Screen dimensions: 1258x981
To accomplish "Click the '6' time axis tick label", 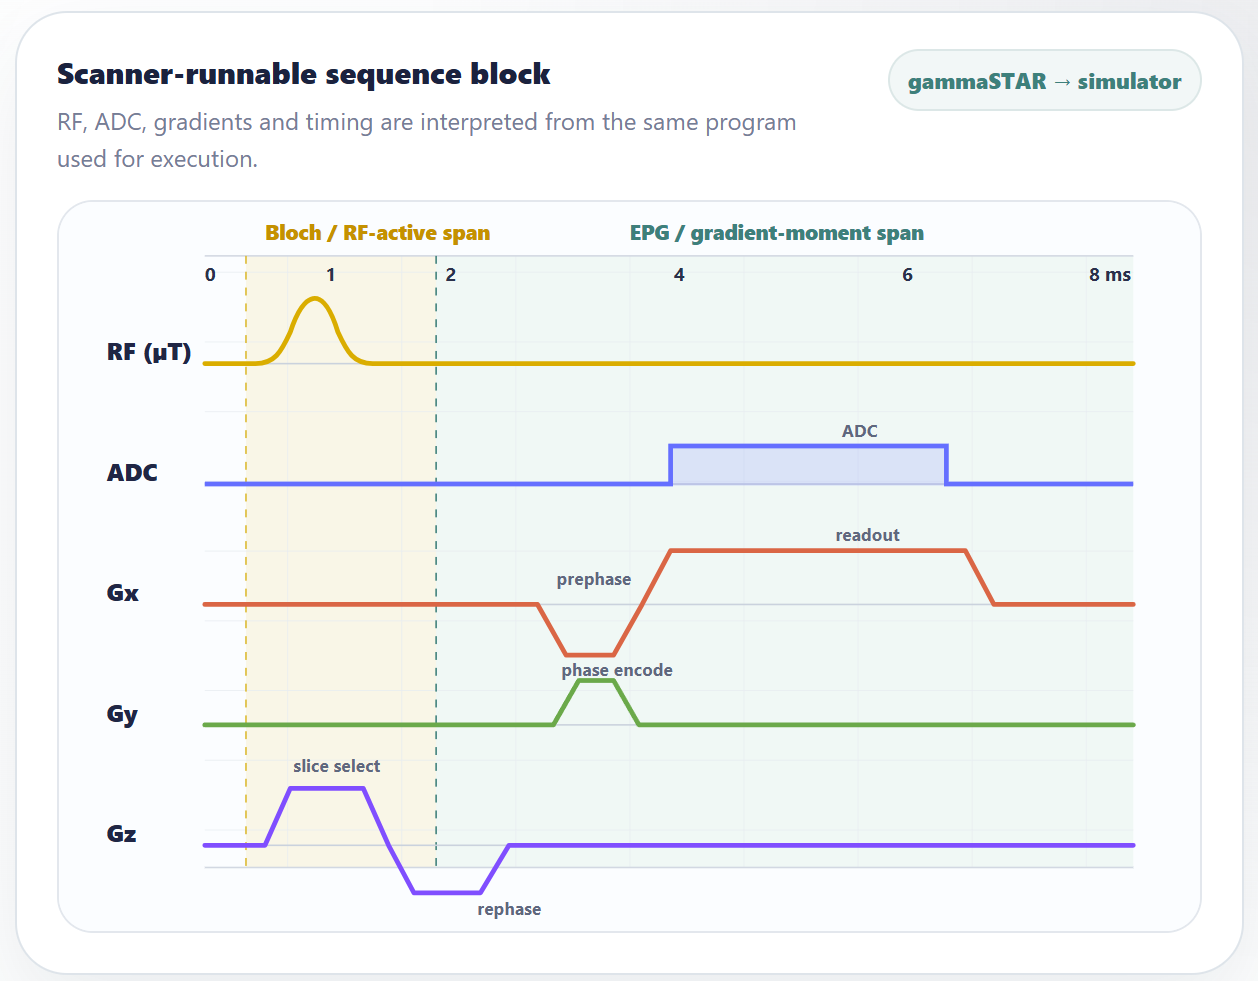I will [x=907, y=275].
